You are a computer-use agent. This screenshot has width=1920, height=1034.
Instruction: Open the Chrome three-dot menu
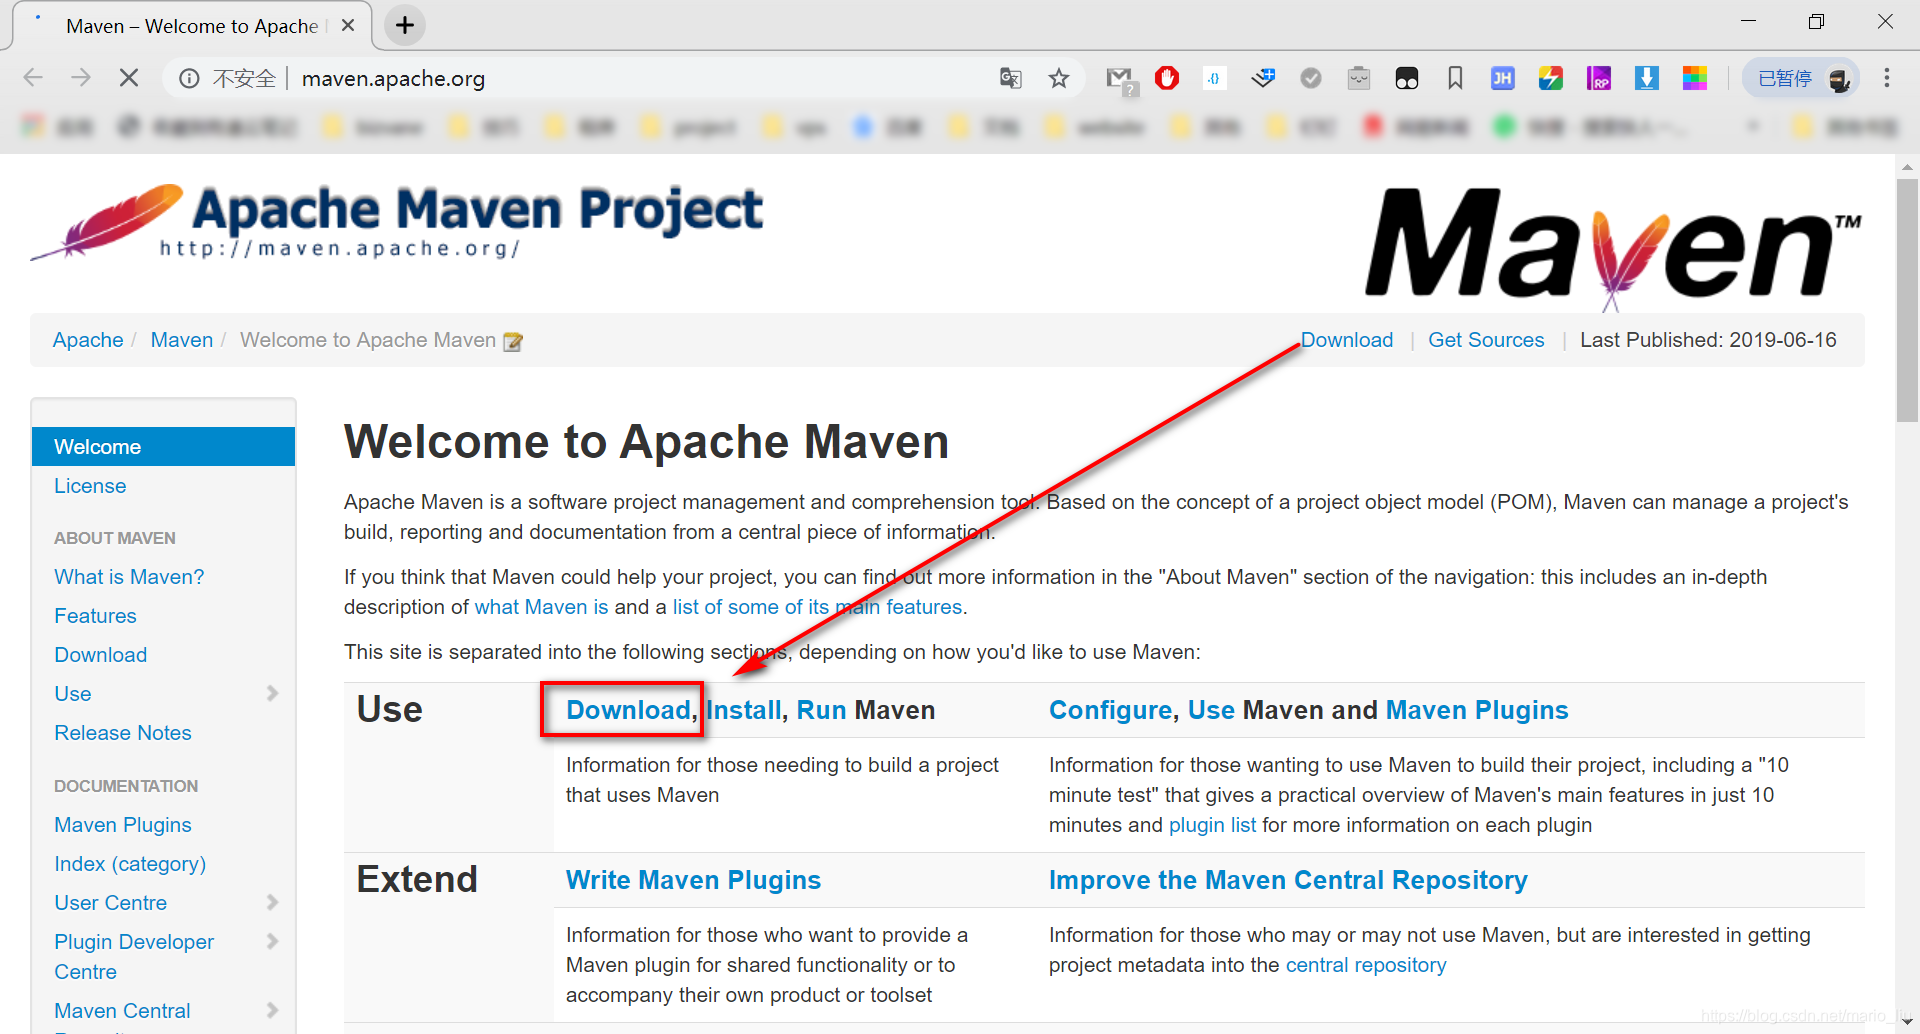point(1887,78)
